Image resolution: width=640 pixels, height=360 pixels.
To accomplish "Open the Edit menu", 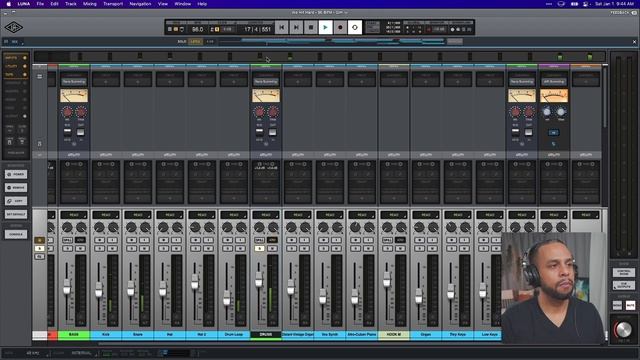I will click(x=54, y=4).
